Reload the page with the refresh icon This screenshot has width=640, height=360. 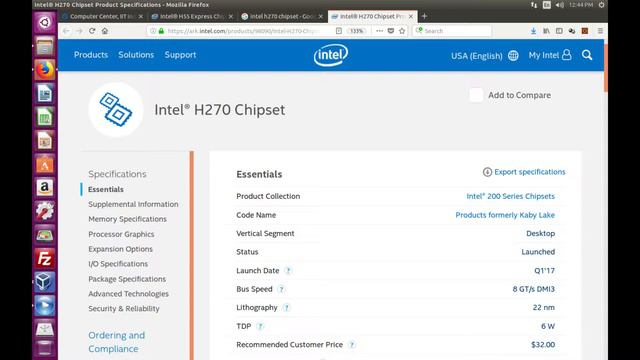click(92, 31)
